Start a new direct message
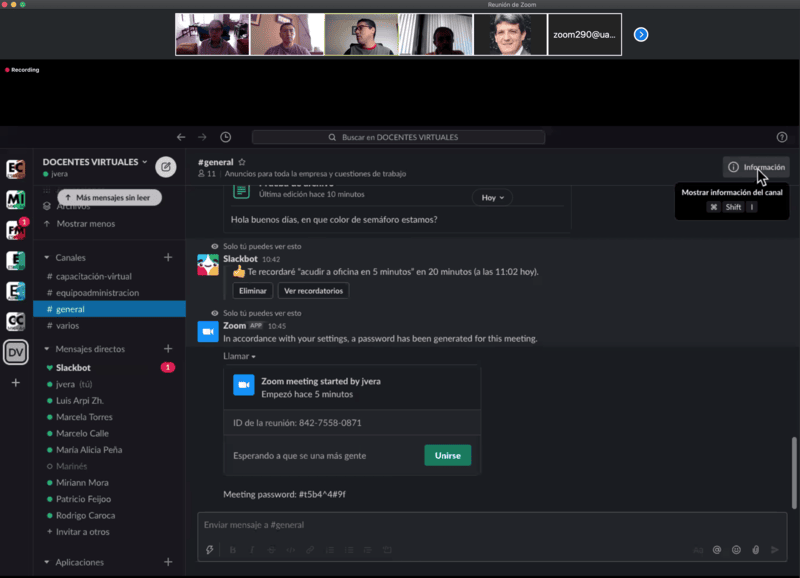800x578 pixels. click(168, 349)
